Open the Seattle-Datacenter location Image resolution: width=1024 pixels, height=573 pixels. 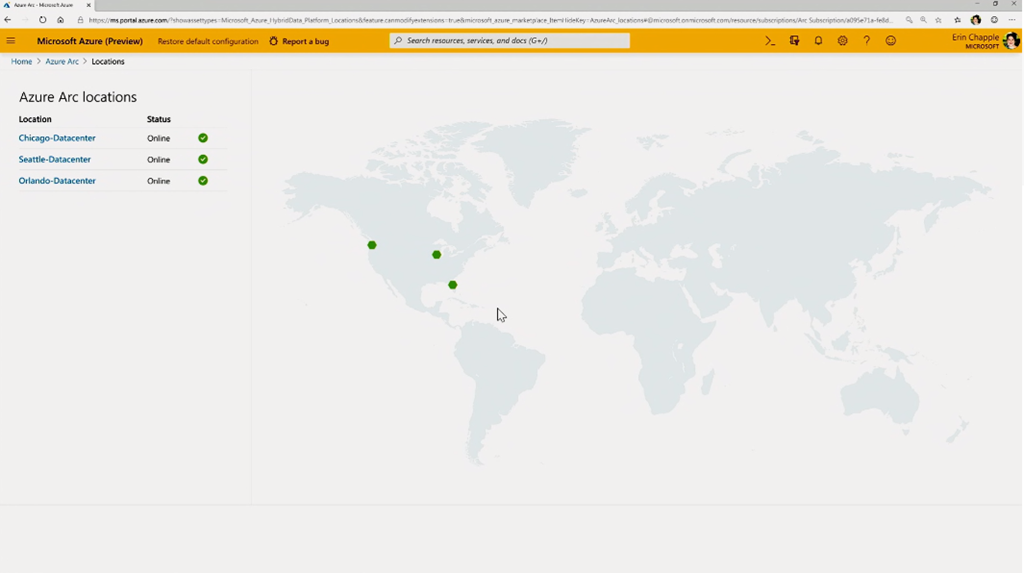click(x=55, y=160)
